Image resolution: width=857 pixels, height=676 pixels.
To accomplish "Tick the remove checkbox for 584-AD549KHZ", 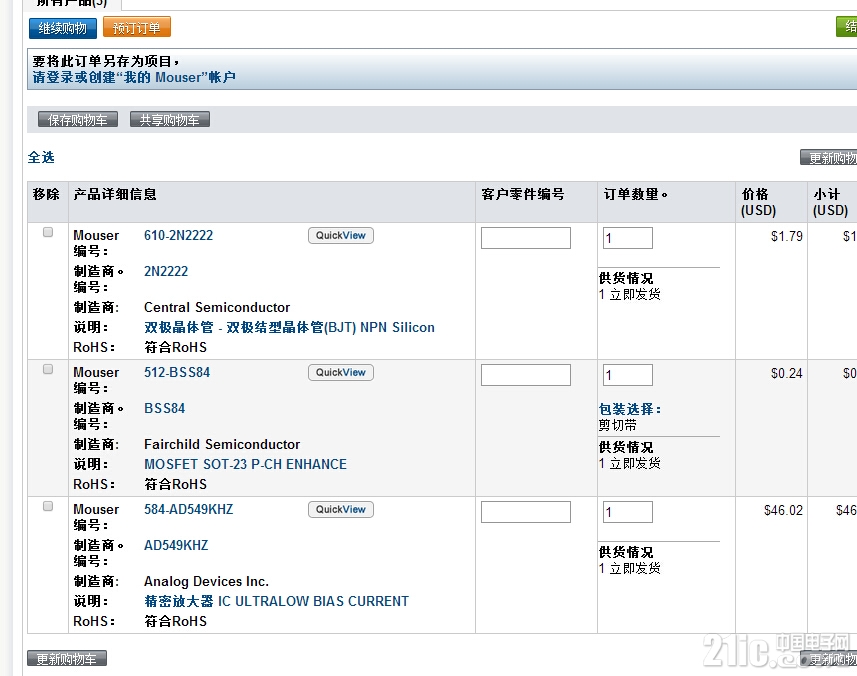I will tap(48, 507).
